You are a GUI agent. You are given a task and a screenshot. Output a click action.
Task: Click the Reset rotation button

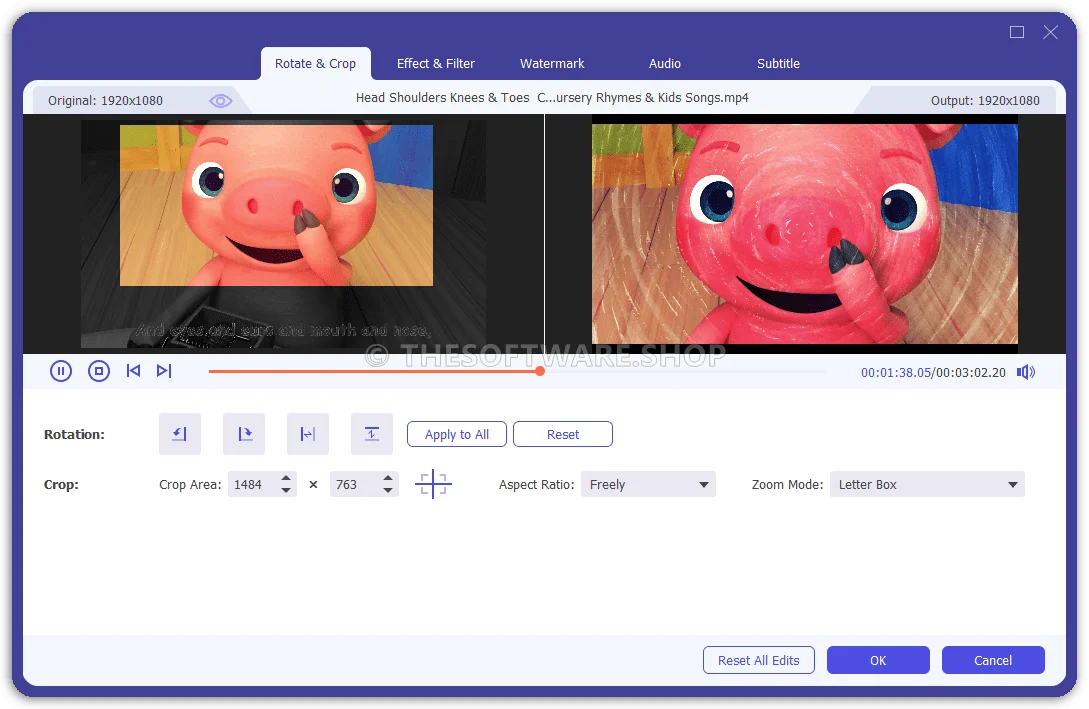pos(563,435)
